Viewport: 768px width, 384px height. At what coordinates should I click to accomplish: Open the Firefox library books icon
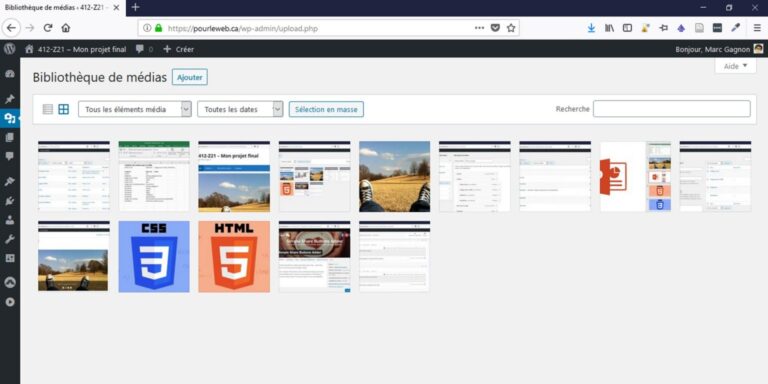coord(609,28)
